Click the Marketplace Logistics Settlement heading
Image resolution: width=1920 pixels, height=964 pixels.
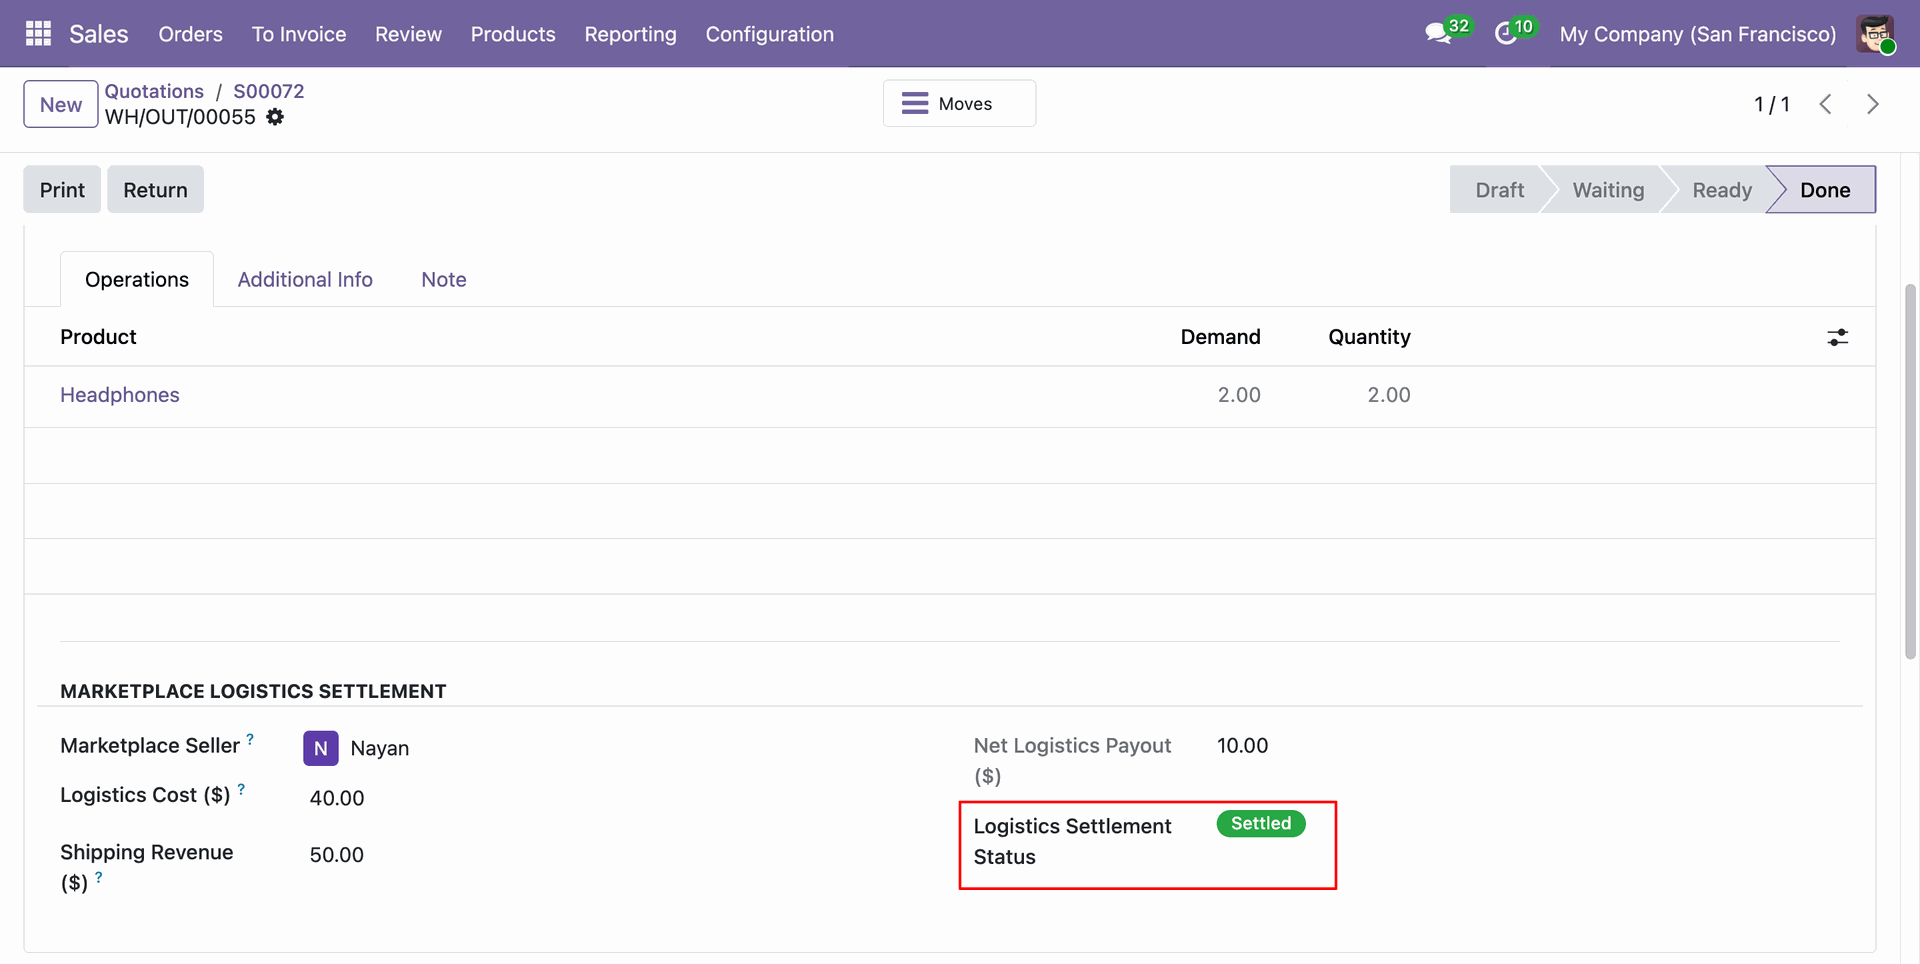[x=253, y=691]
